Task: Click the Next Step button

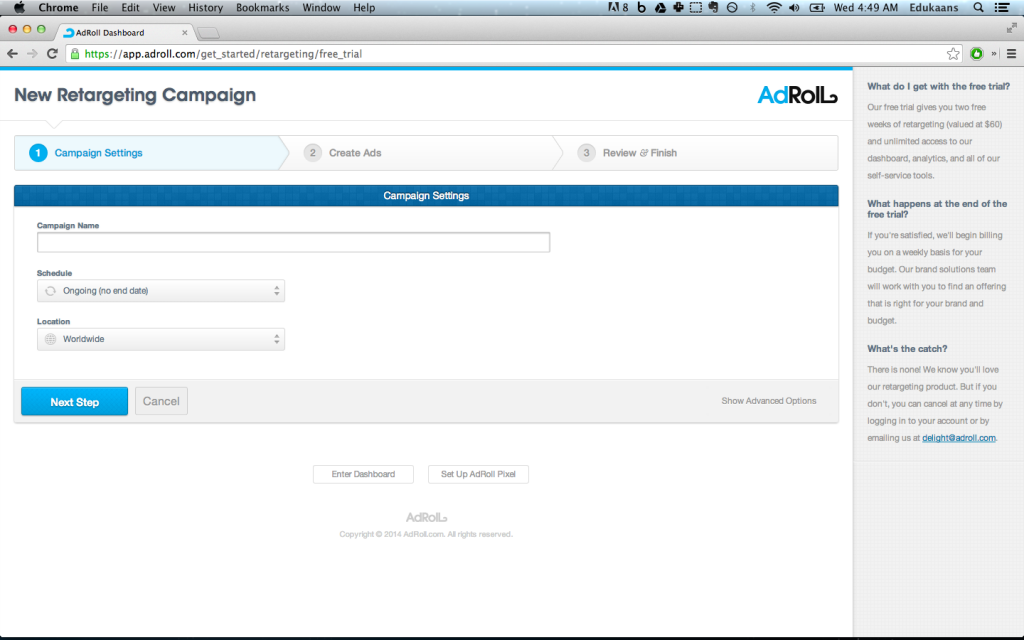Action: coord(74,402)
